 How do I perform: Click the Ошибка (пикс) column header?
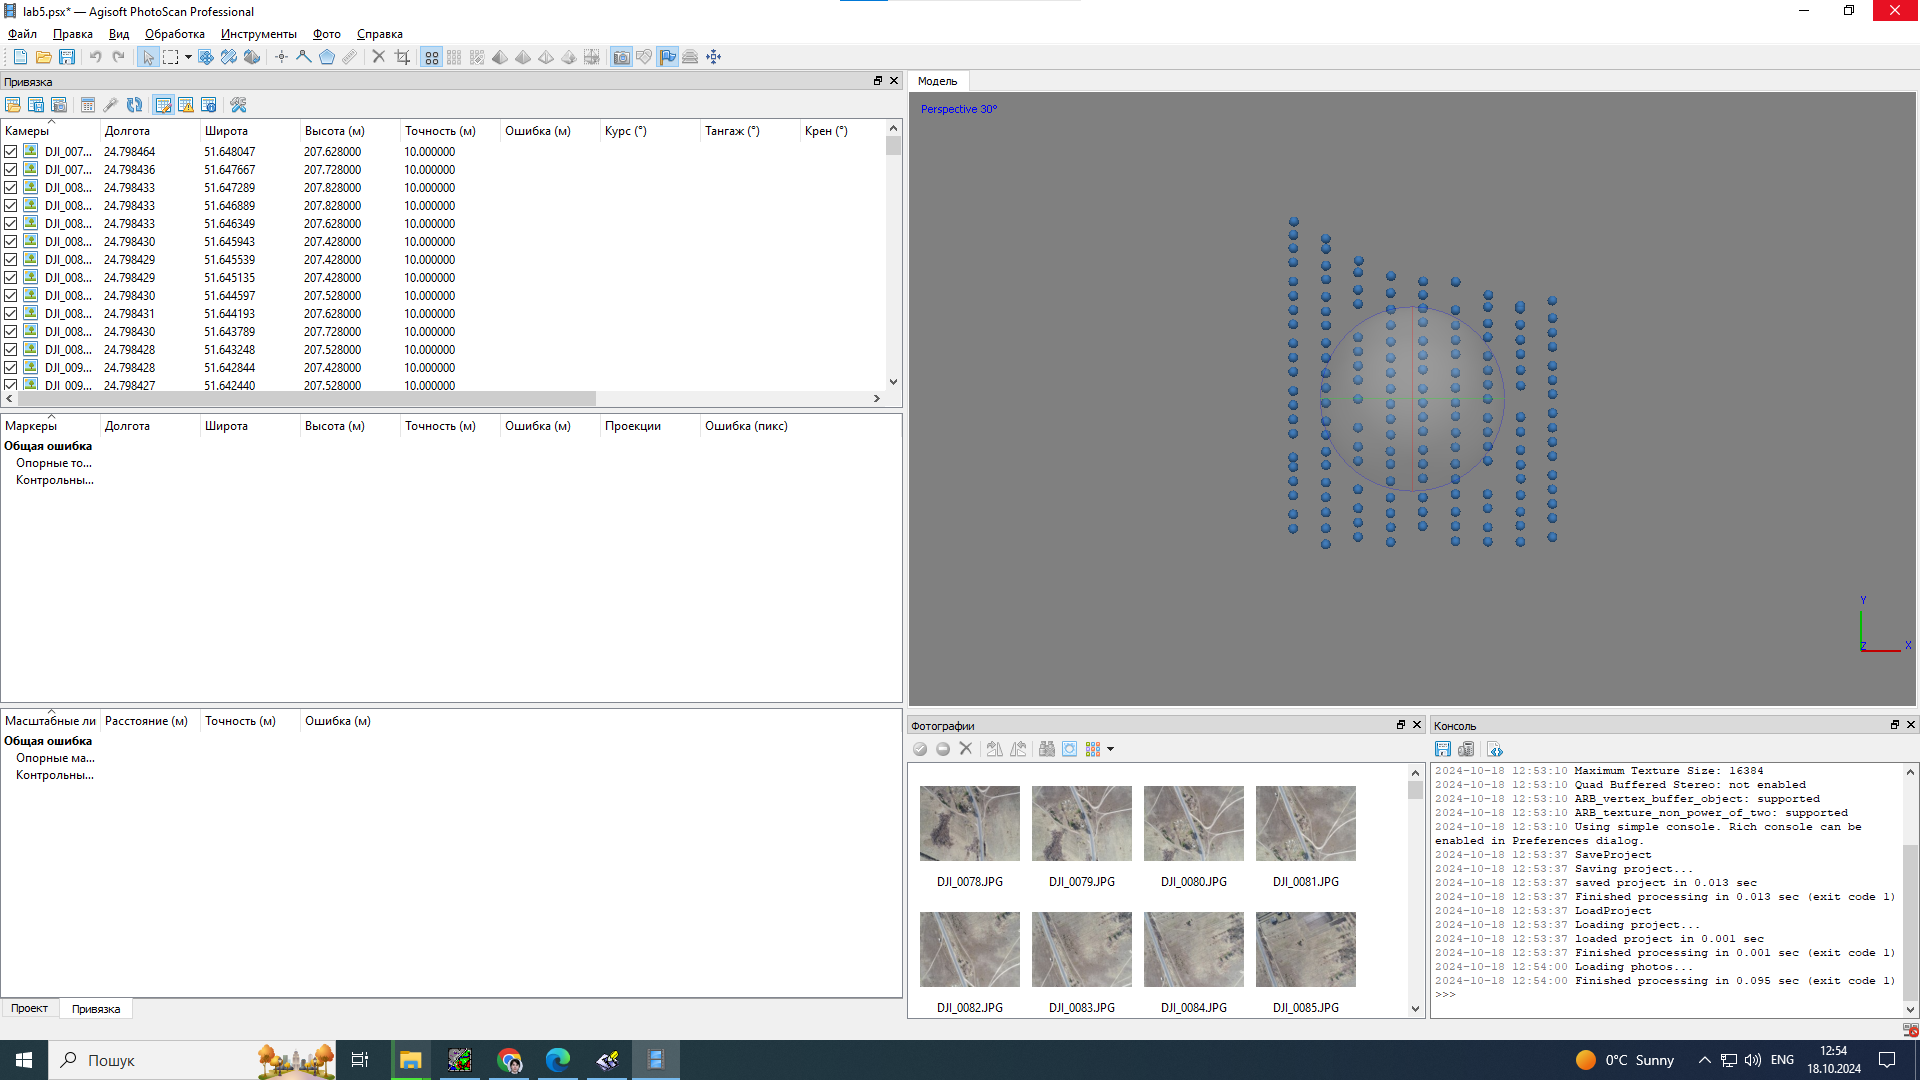pos(746,426)
